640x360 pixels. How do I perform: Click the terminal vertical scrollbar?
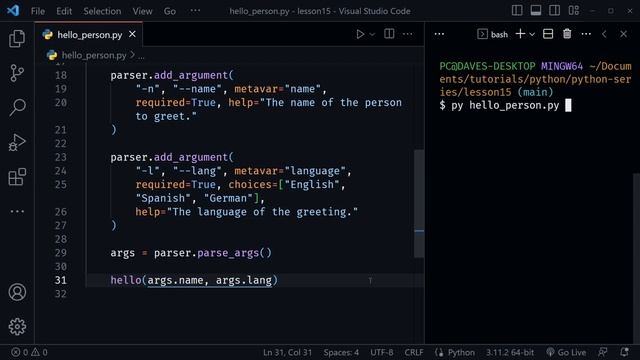coord(637,259)
